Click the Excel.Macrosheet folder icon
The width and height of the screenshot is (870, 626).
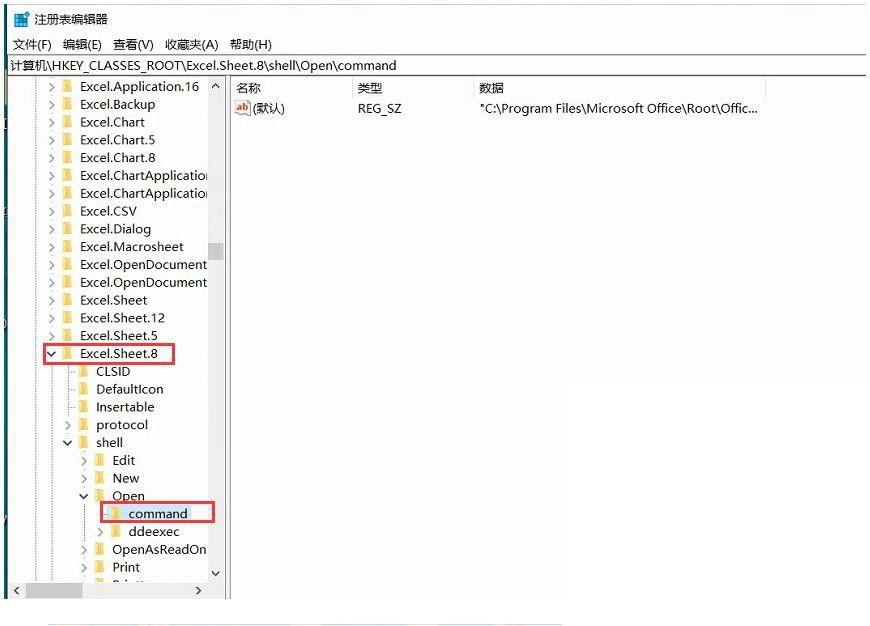click(68, 246)
